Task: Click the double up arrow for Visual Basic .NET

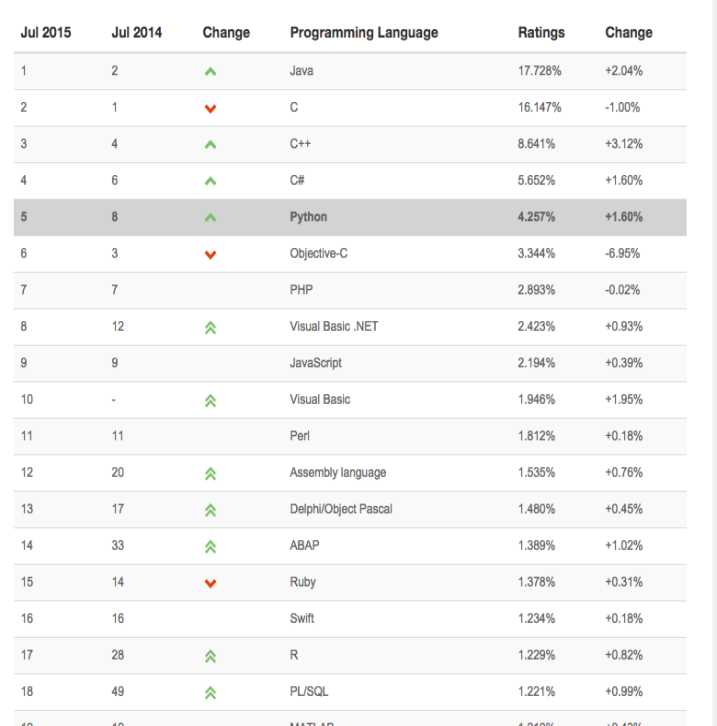Action: click(210, 327)
